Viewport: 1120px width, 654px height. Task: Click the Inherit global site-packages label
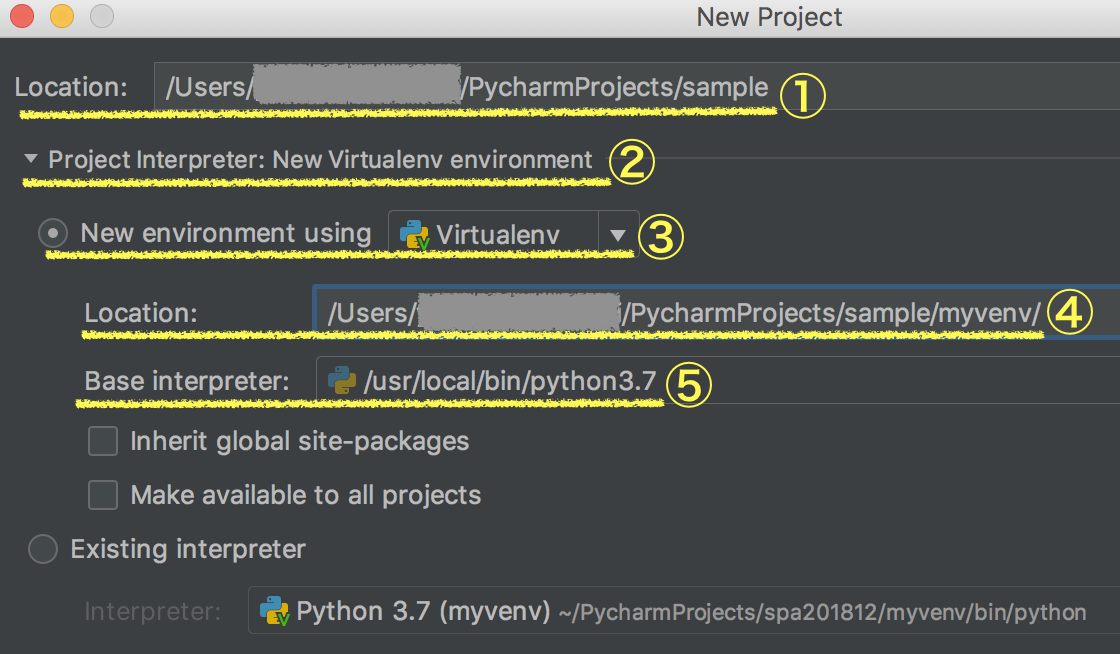pos(300,441)
